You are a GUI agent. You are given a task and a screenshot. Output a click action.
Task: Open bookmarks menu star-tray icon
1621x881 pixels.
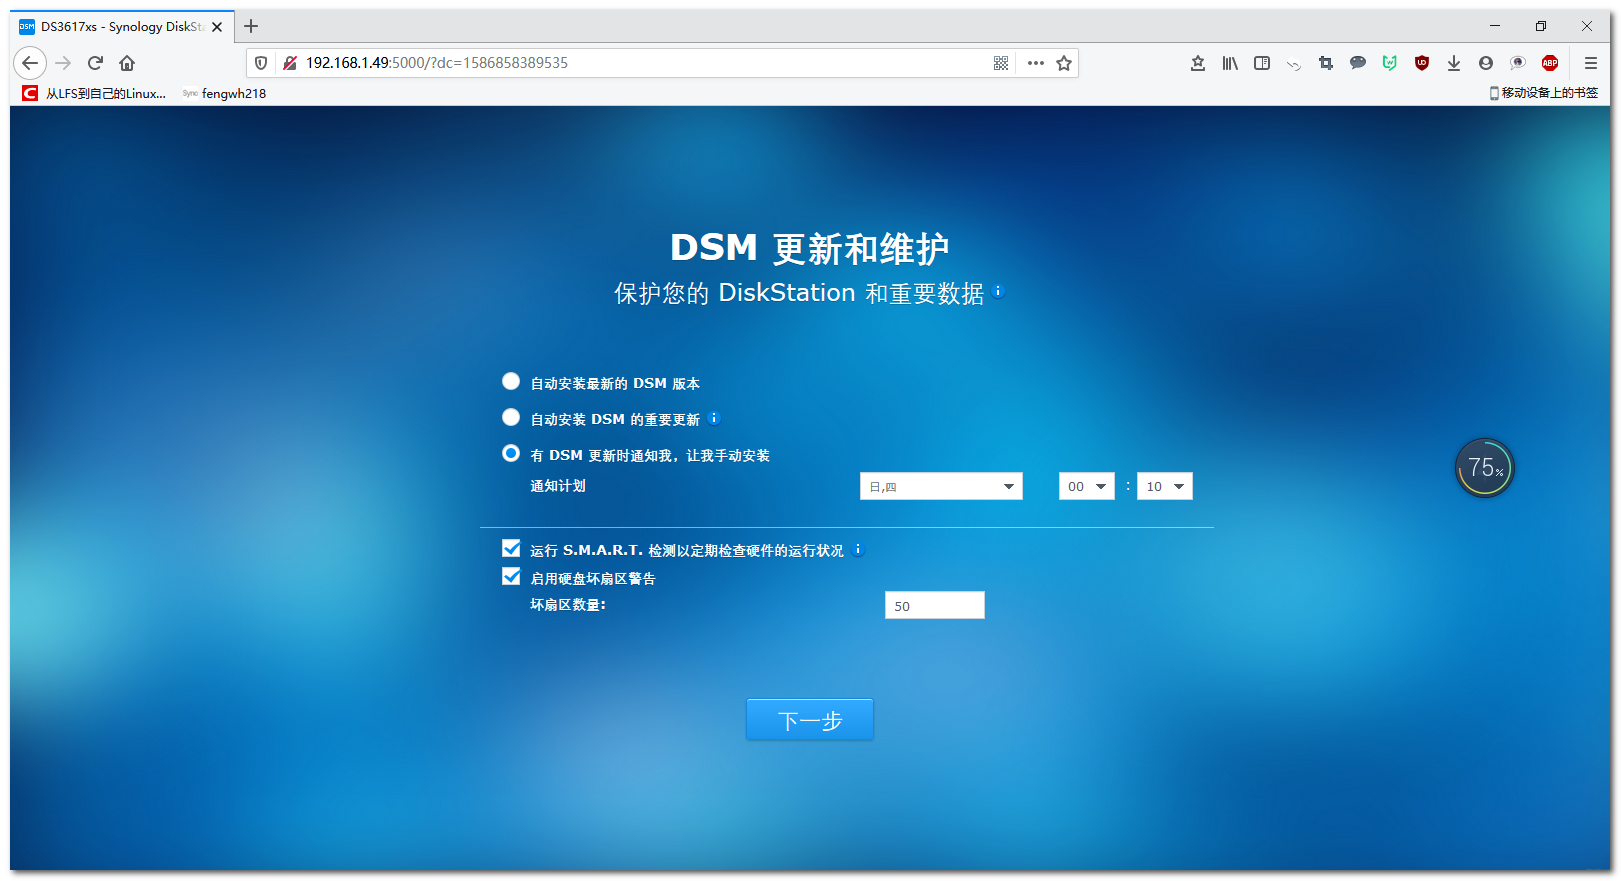[1198, 63]
